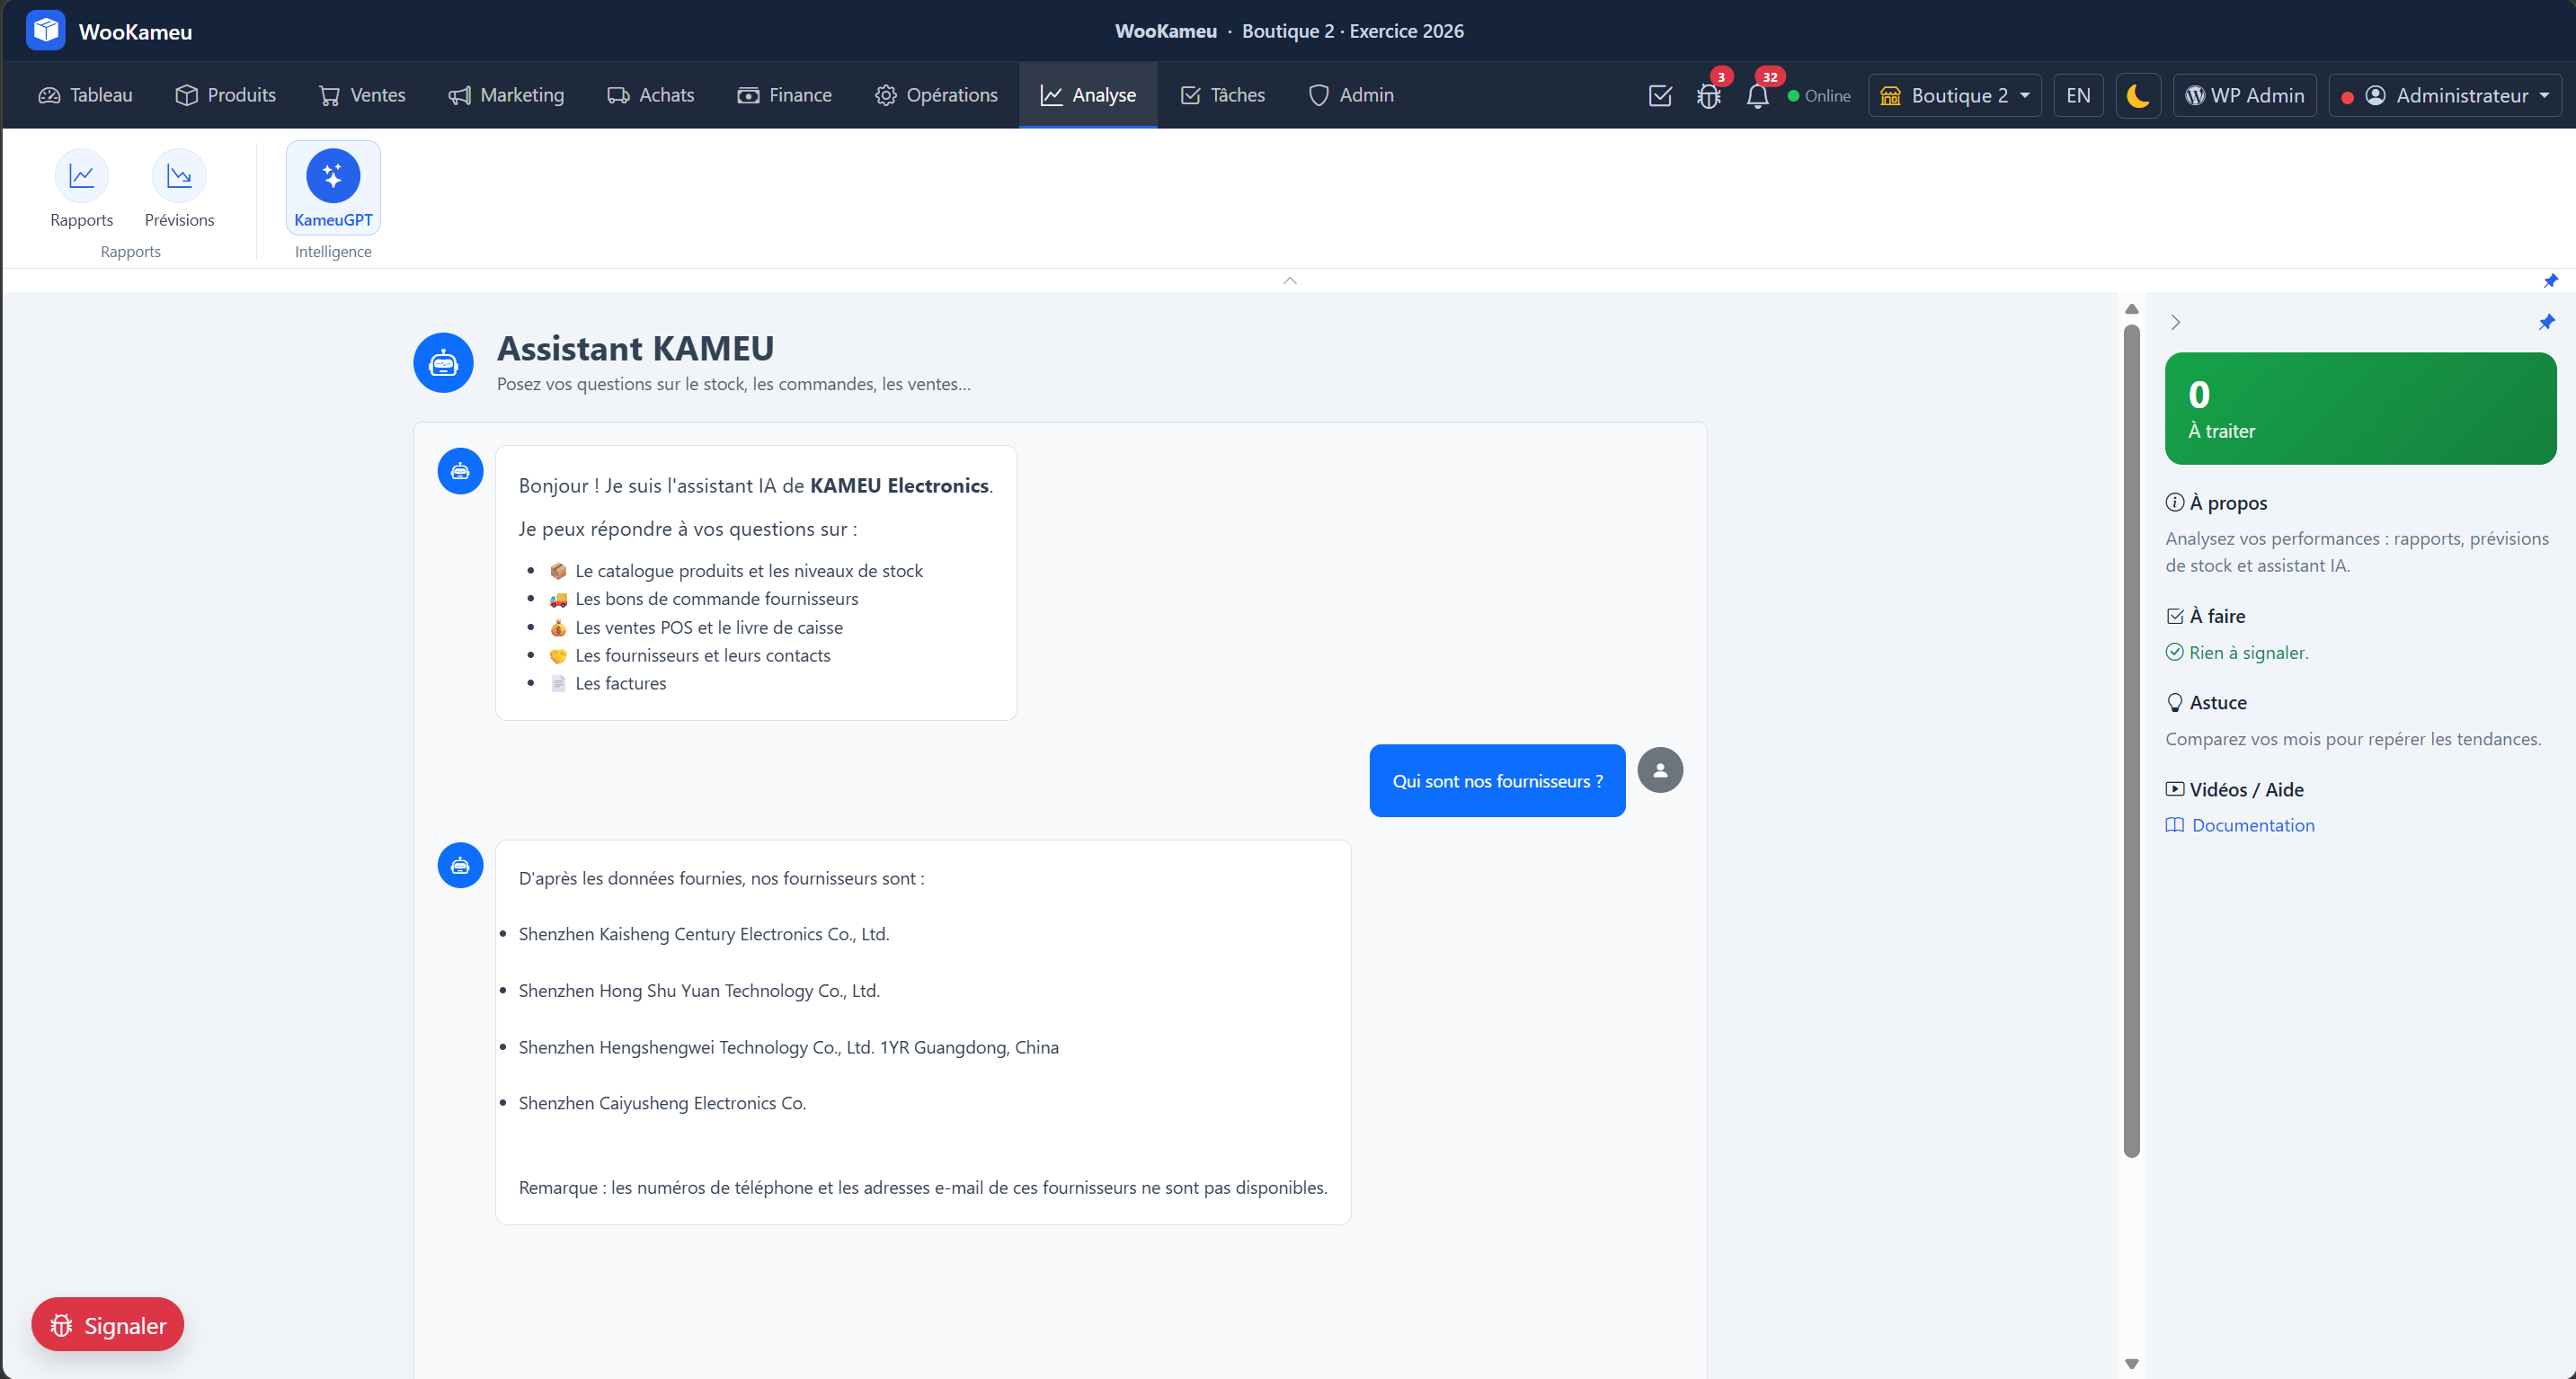This screenshot has width=2576, height=1379.
Task: Collapse the side panel with the right chevron
Action: tap(2175, 322)
